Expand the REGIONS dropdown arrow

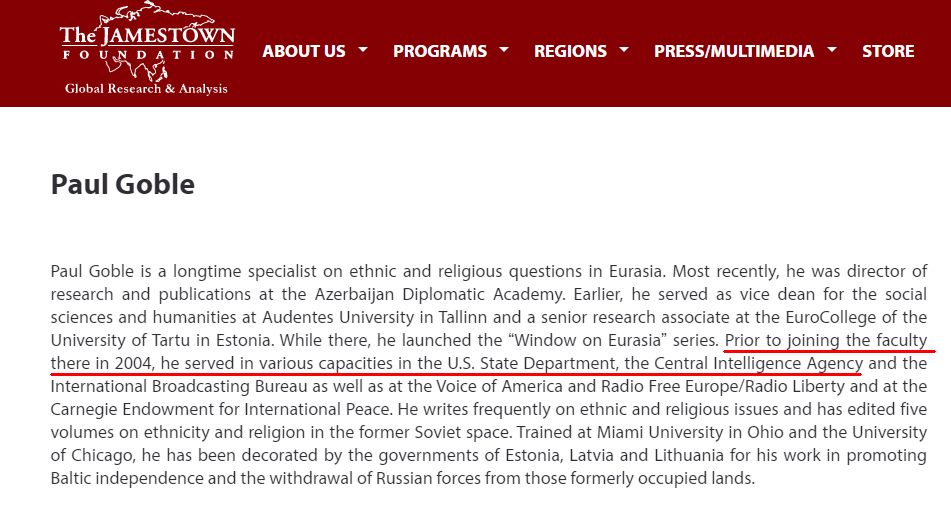(x=624, y=50)
